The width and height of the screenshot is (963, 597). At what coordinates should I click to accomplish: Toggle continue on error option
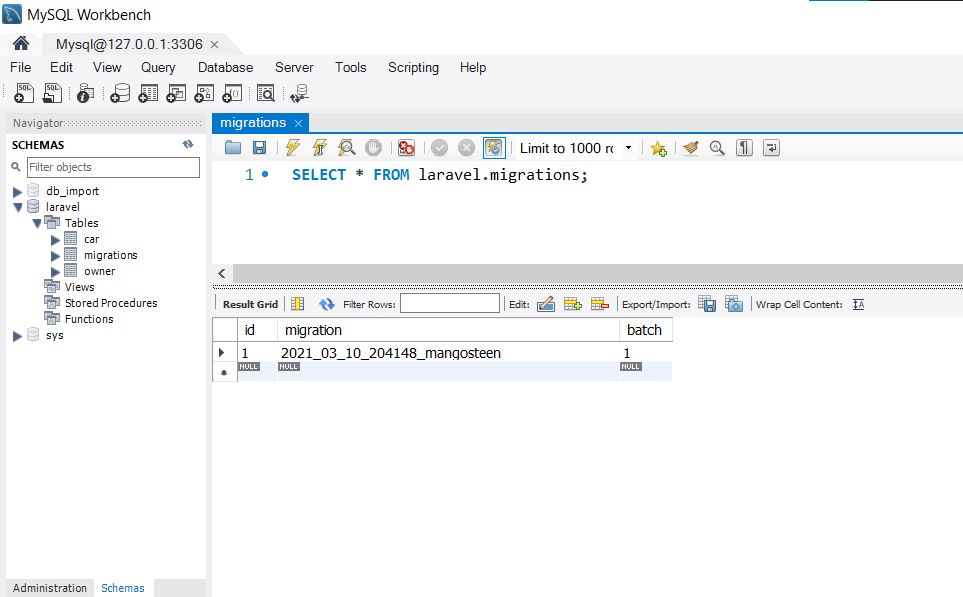click(406, 147)
